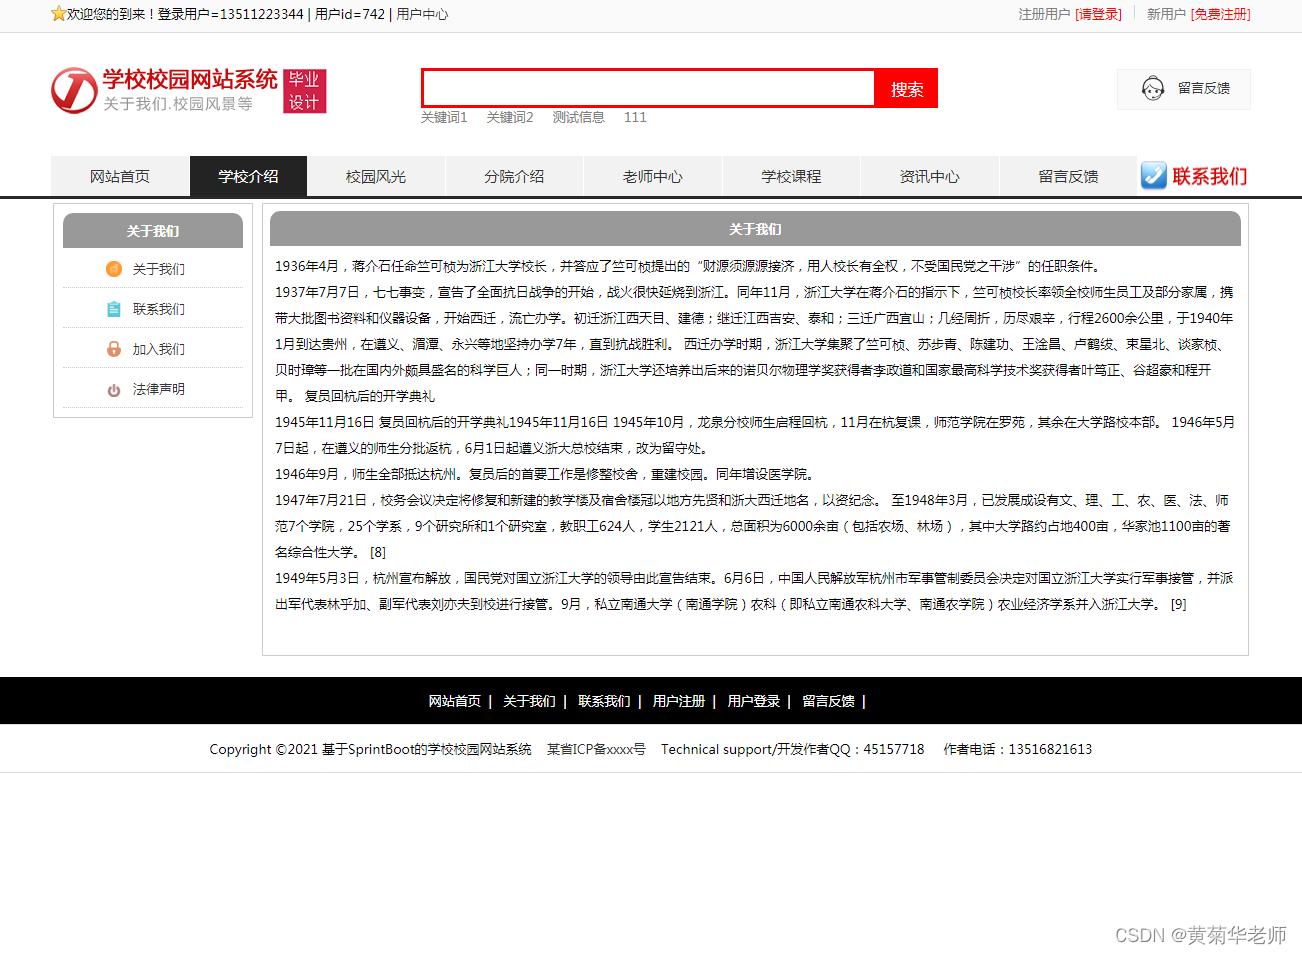Click the 测试信息 search suggestion
The image size is (1302, 955).
[579, 117]
